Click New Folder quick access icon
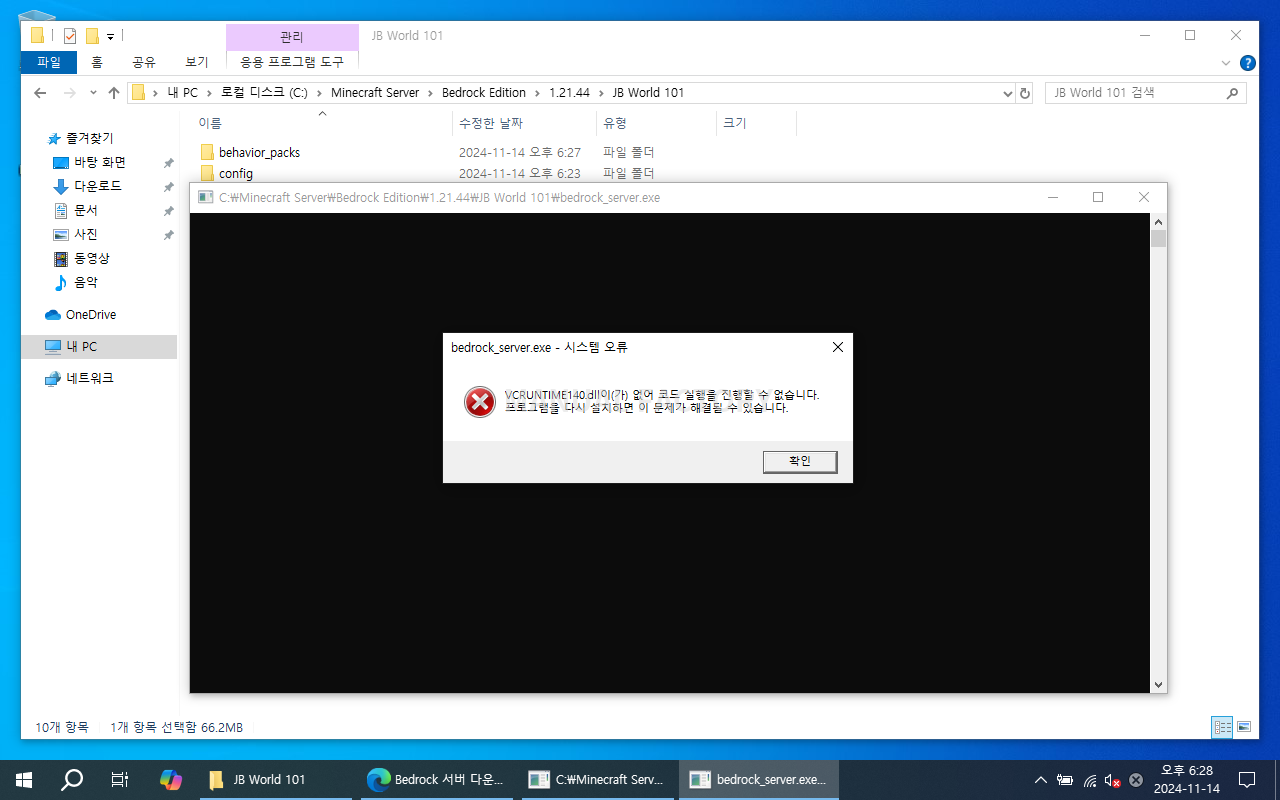The image size is (1280, 800). tap(92, 36)
